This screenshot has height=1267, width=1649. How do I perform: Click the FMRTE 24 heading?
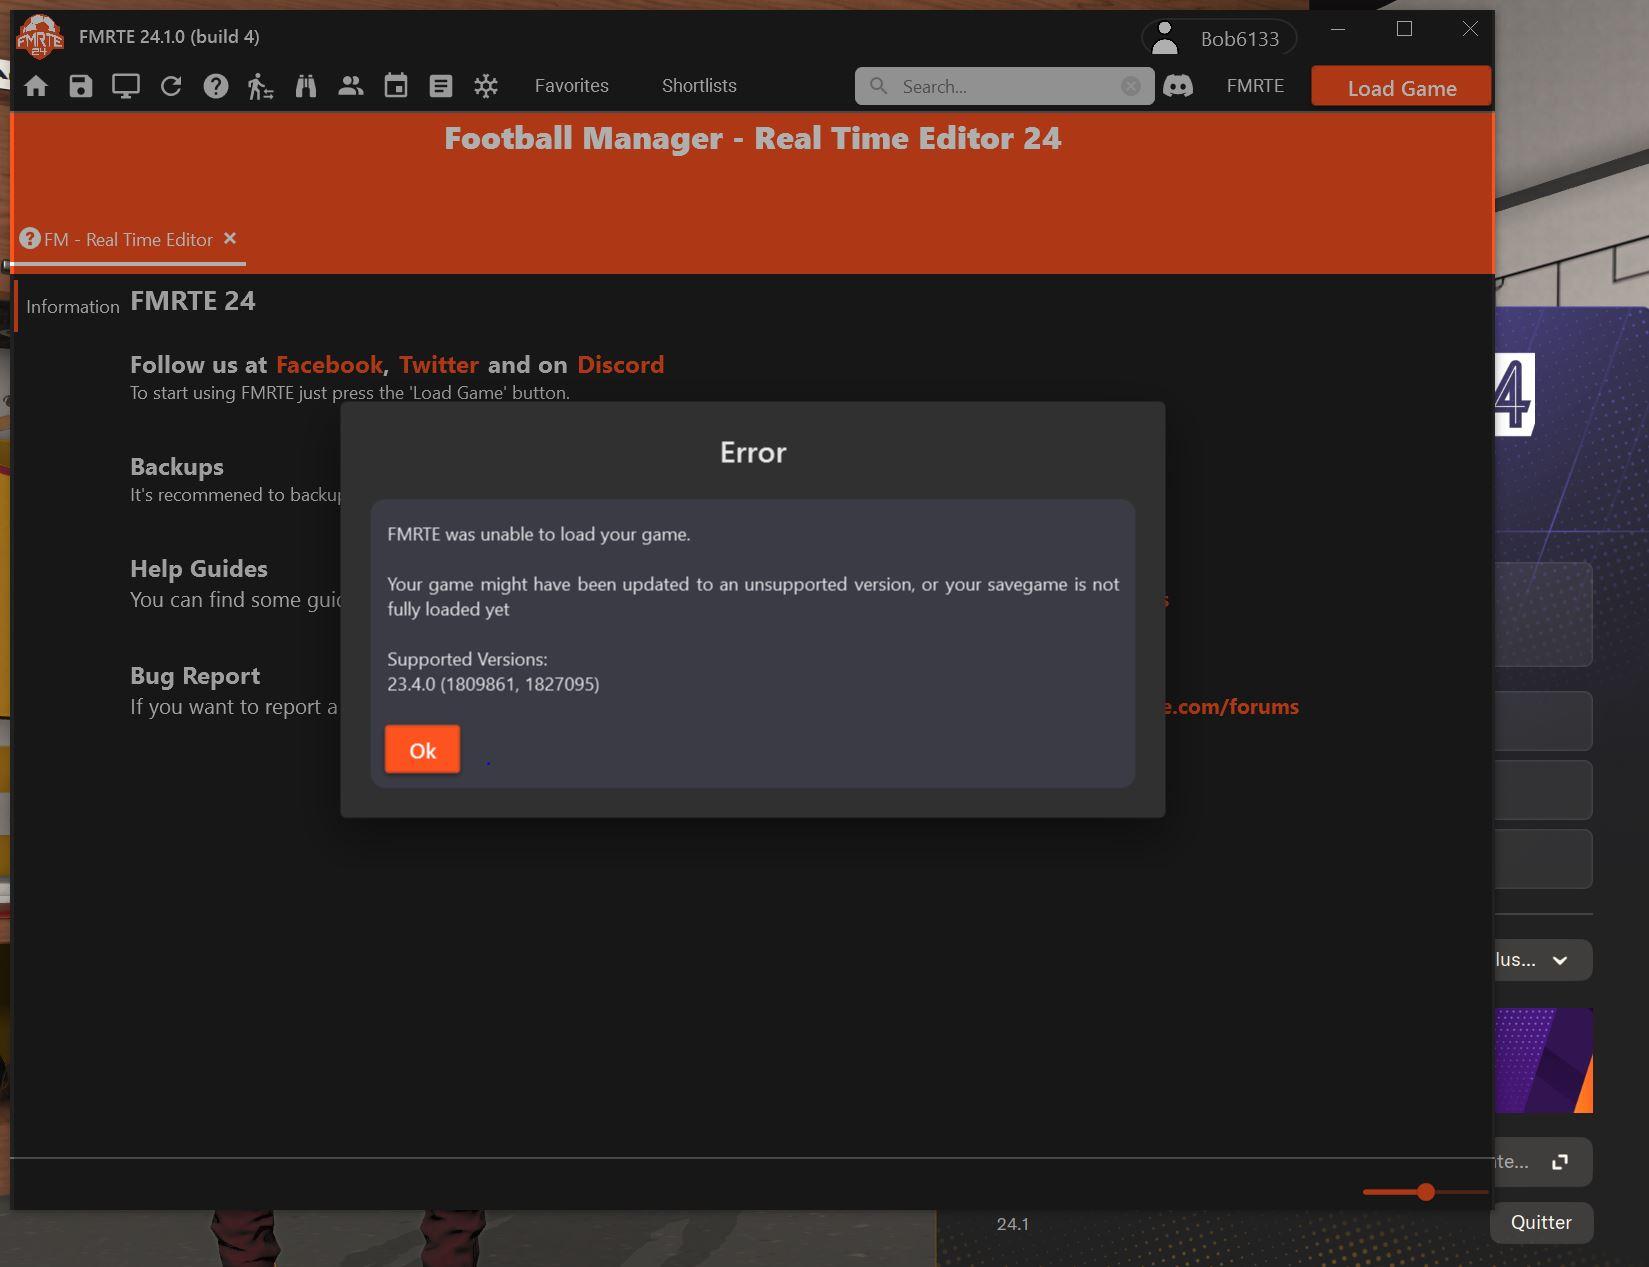click(x=193, y=301)
